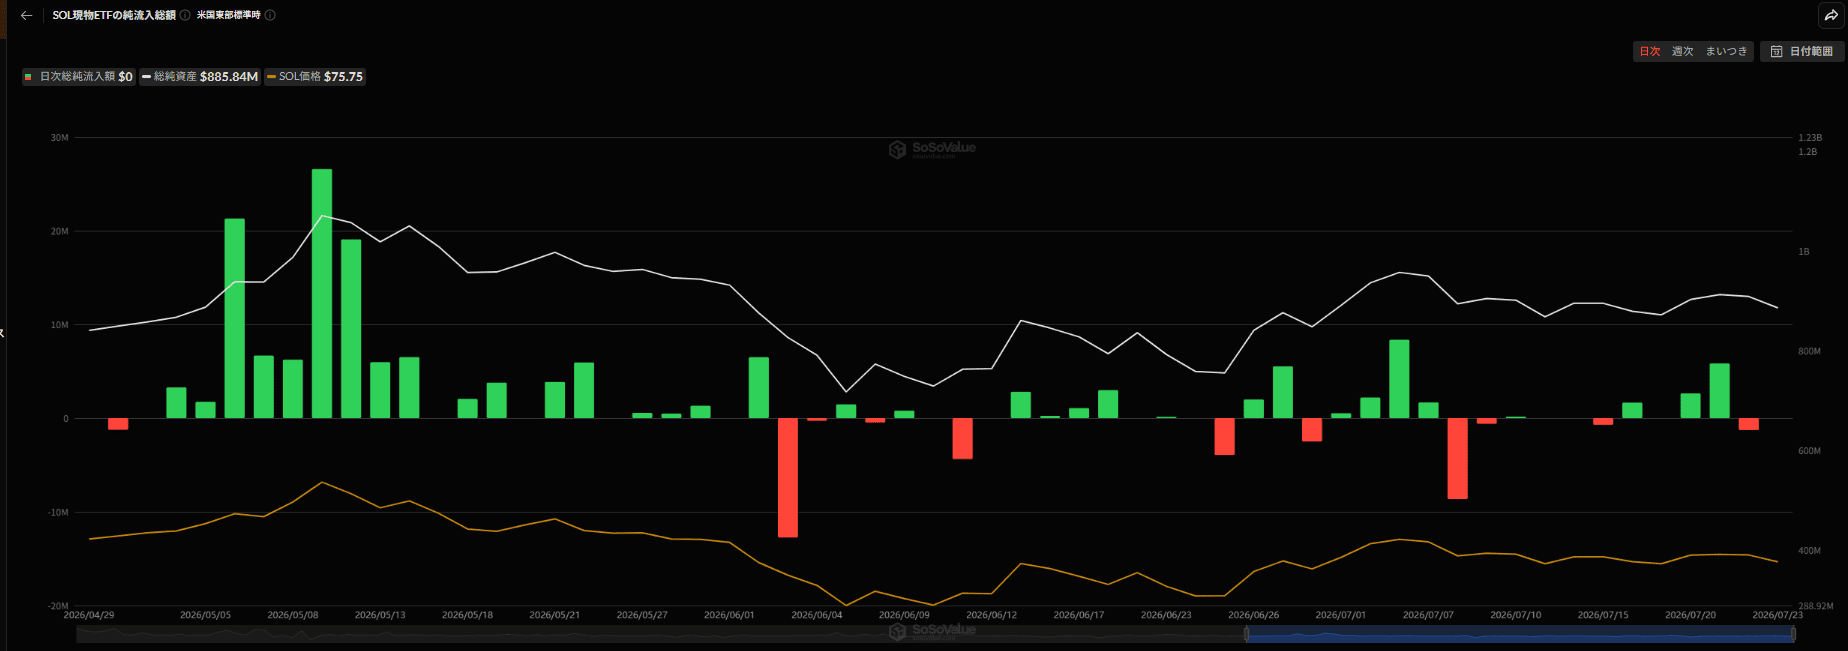The image size is (1848, 651).
Task: Click the 2026/06/01 axis date label
Action: (729, 615)
